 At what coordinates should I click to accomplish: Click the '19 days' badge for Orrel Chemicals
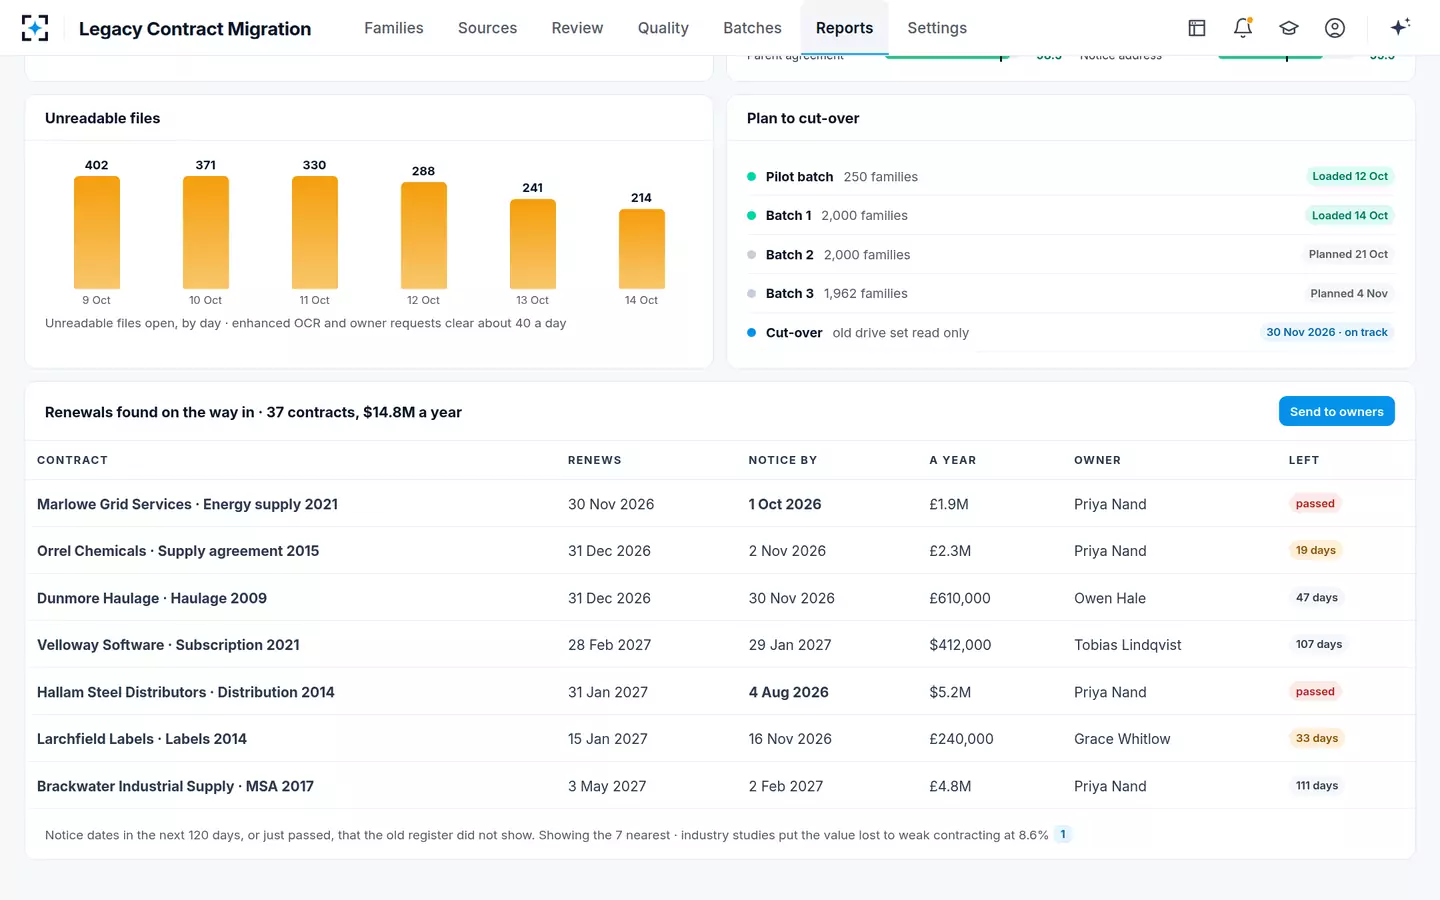1316,550
